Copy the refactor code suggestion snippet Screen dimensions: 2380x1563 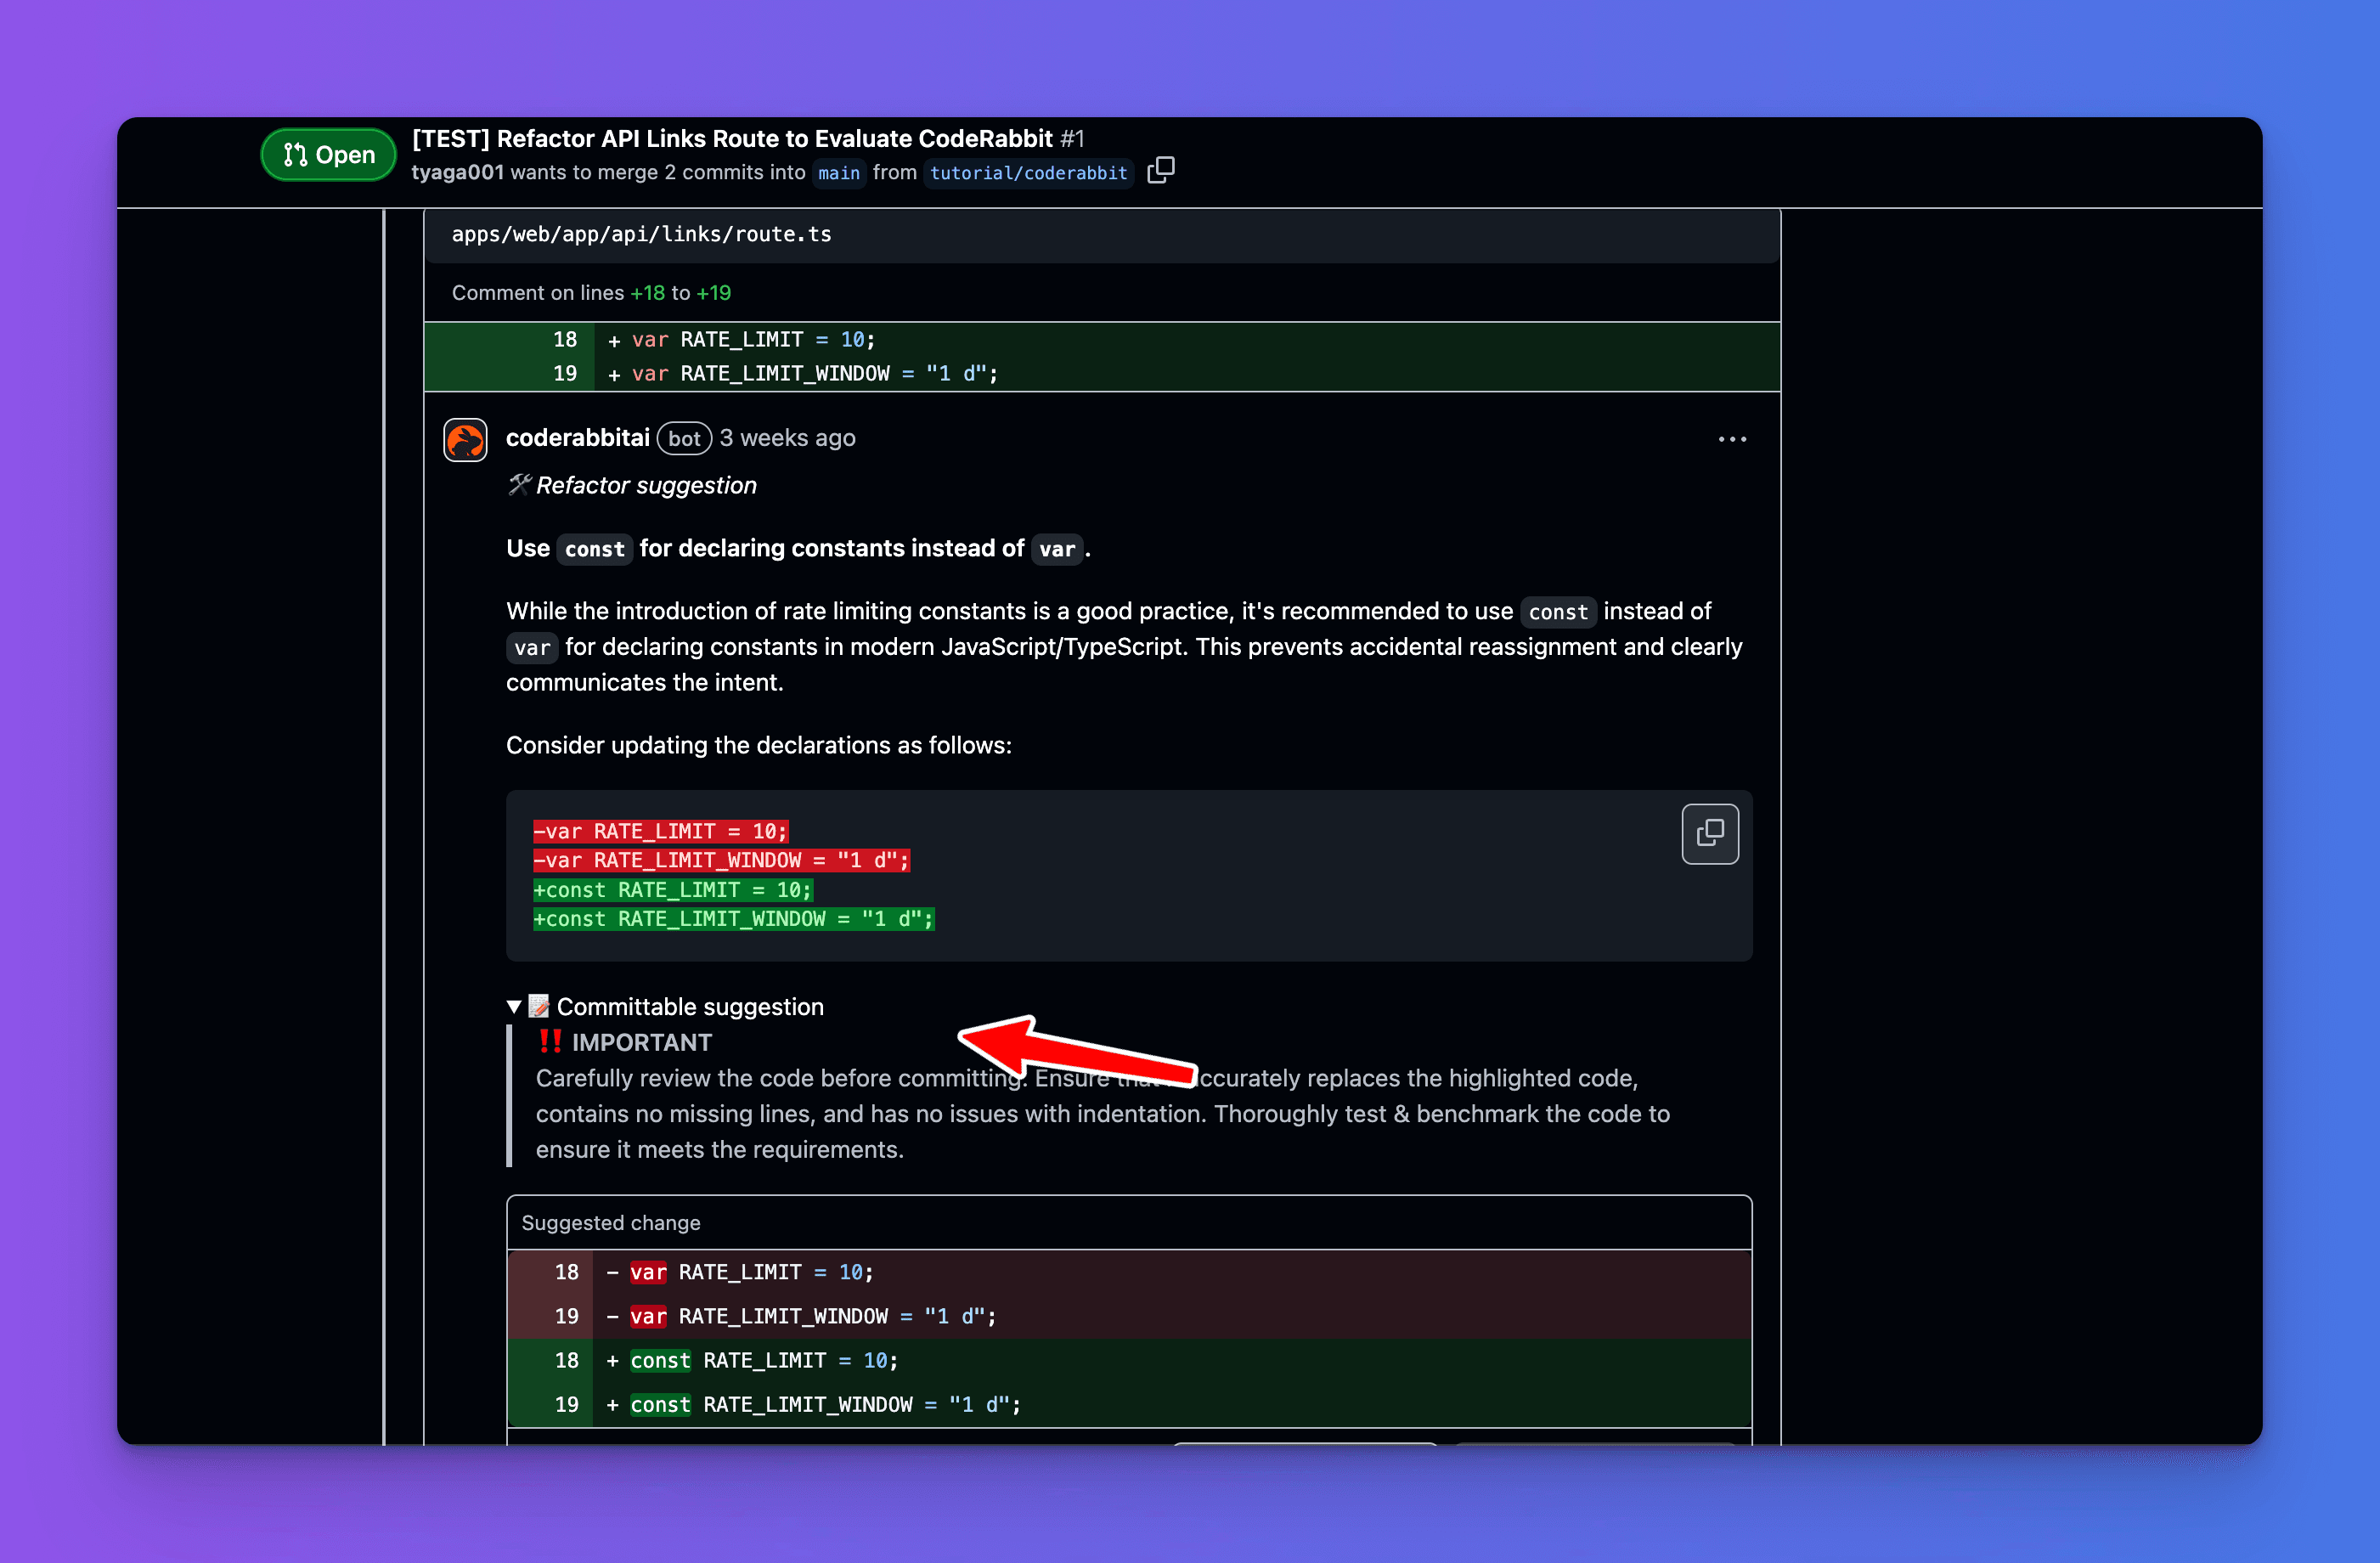click(x=1710, y=834)
